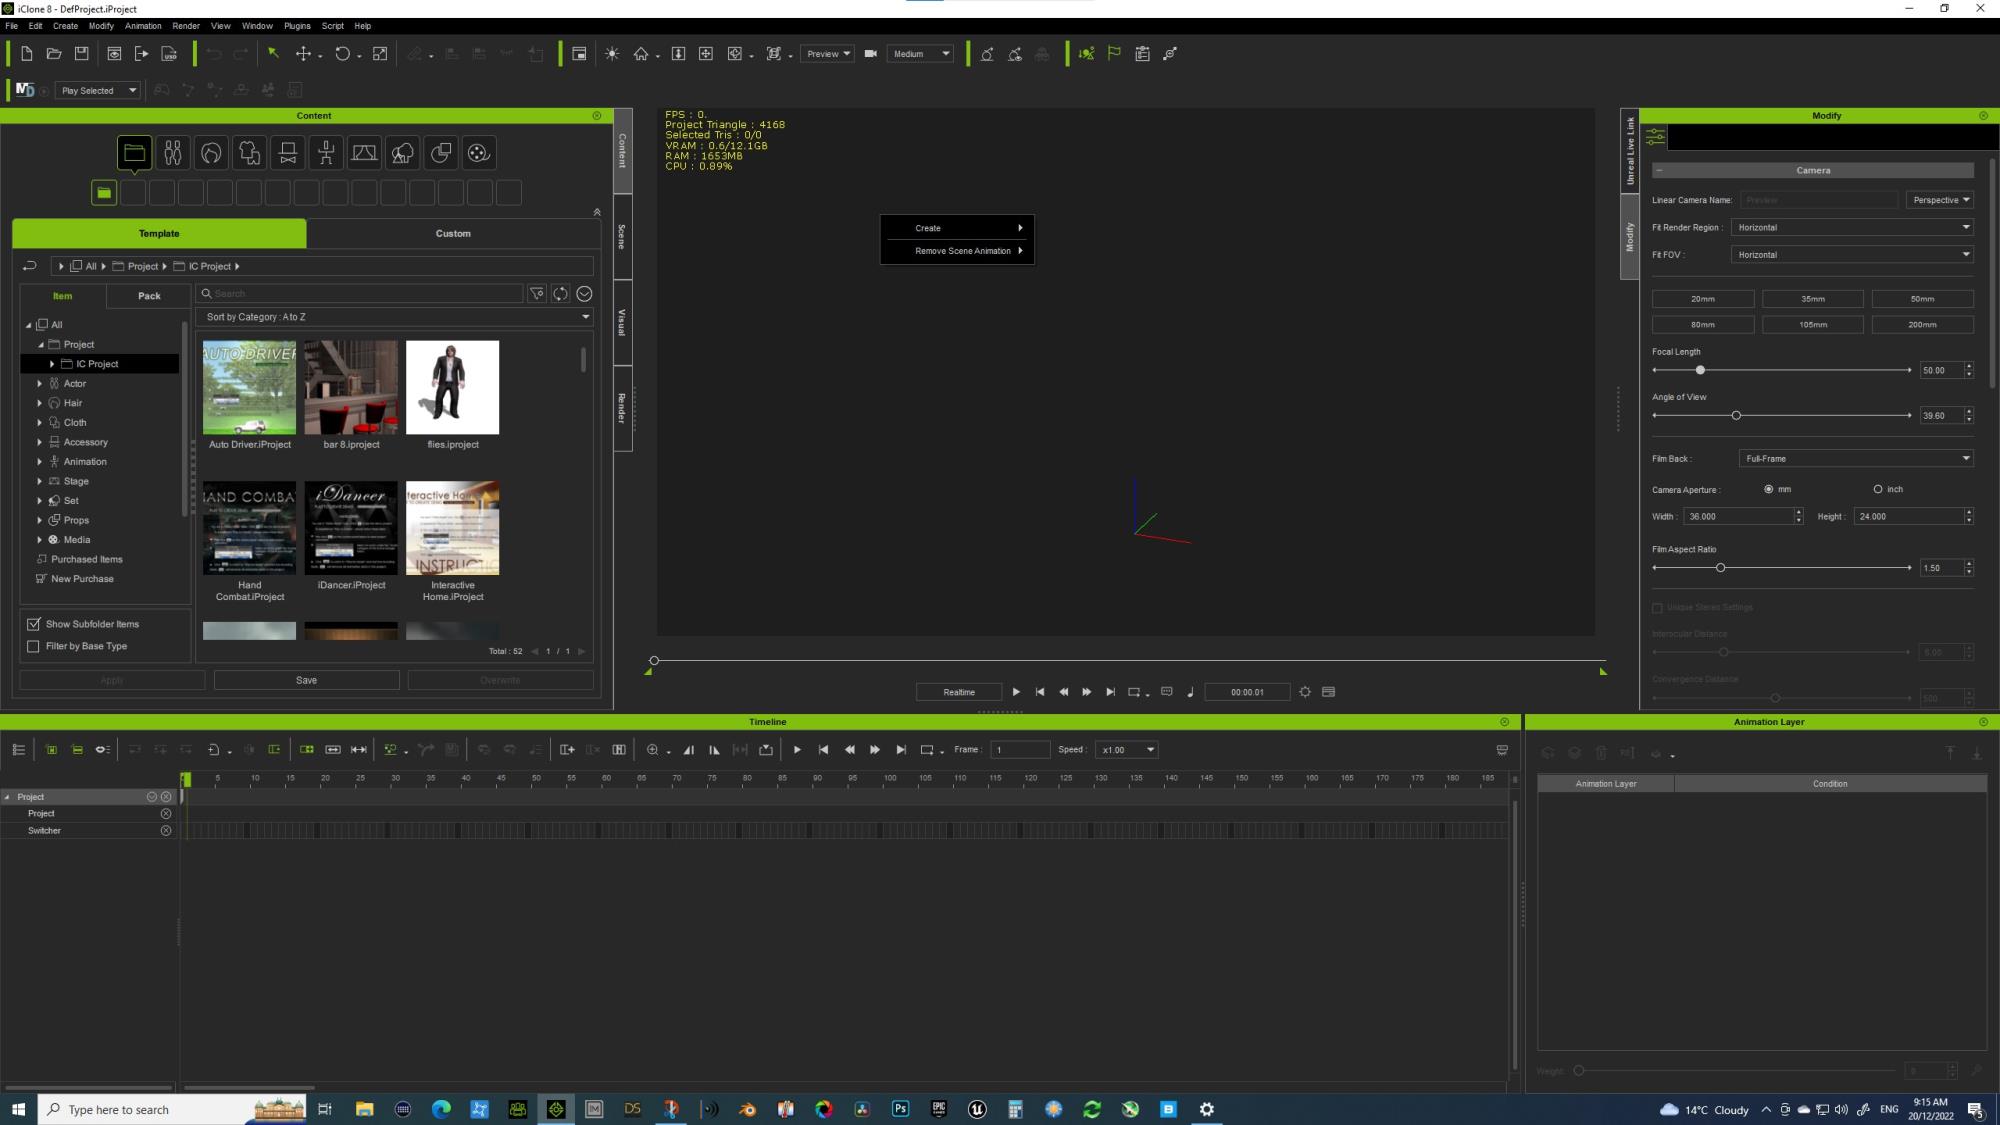Click the sun lighting icon in toolbar
This screenshot has width=2000, height=1125.
coord(612,54)
